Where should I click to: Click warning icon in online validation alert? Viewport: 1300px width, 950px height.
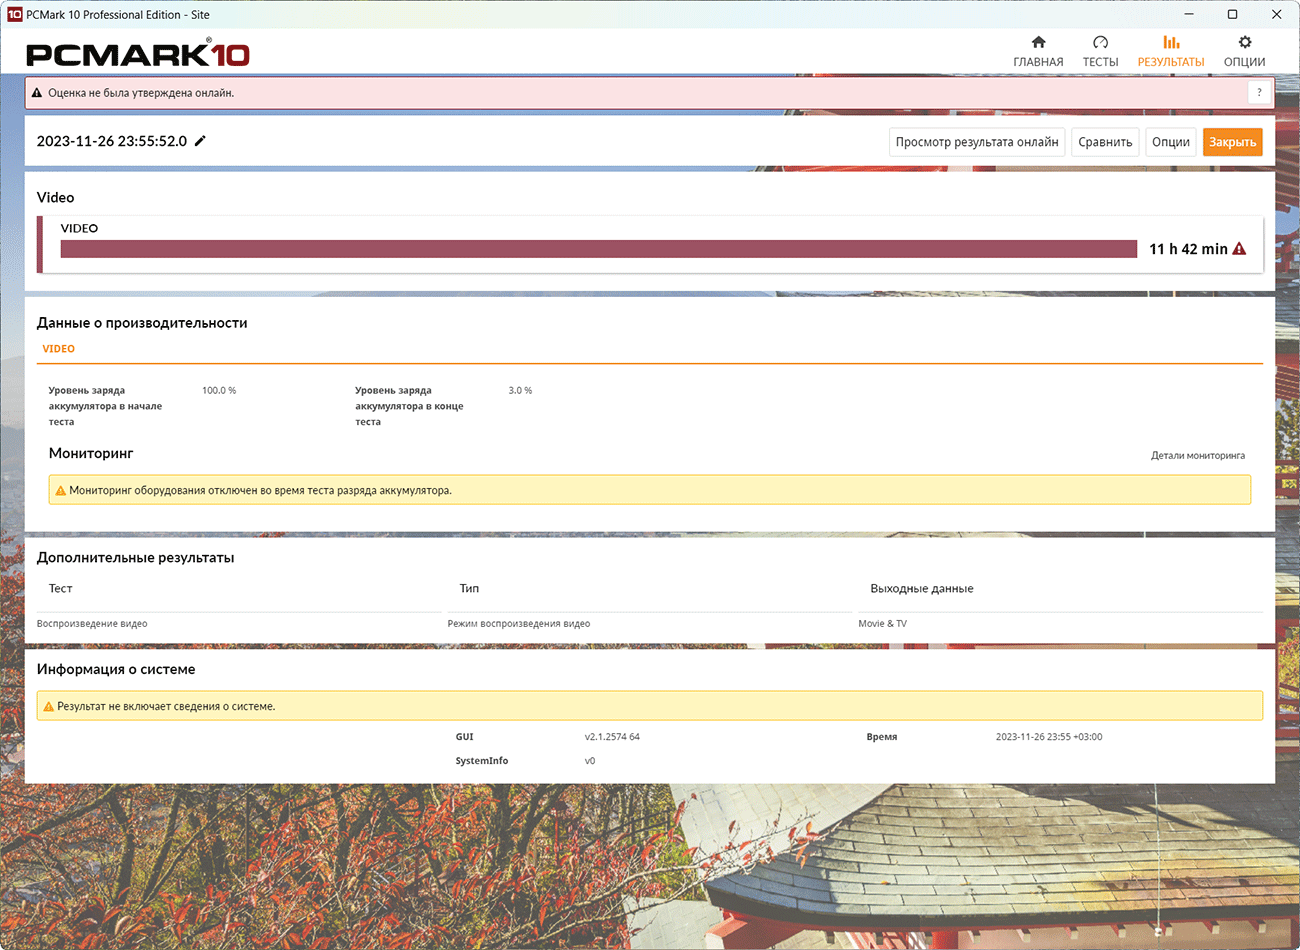pos(37,93)
